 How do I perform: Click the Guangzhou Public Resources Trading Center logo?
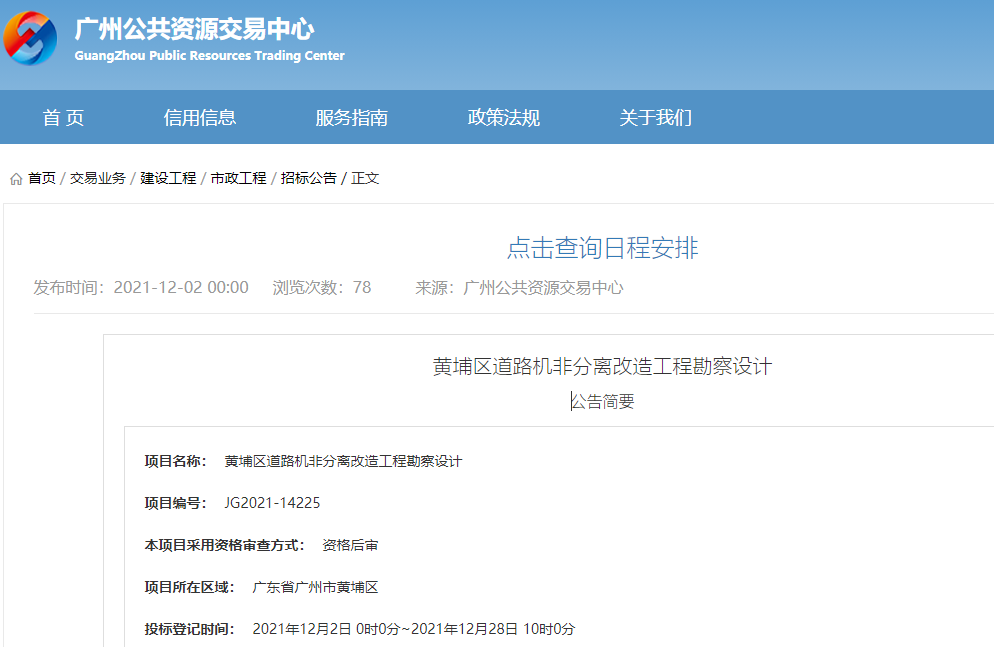pyautogui.click(x=31, y=38)
